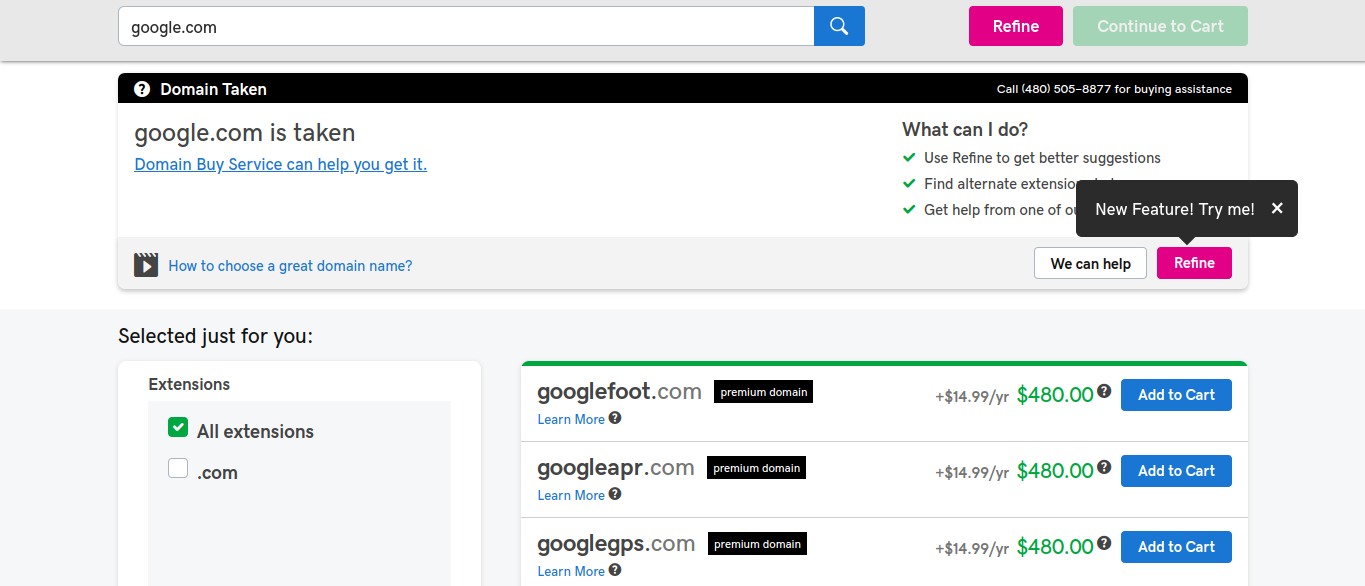Click the 'Extensions' filter heading

coord(189,384)
